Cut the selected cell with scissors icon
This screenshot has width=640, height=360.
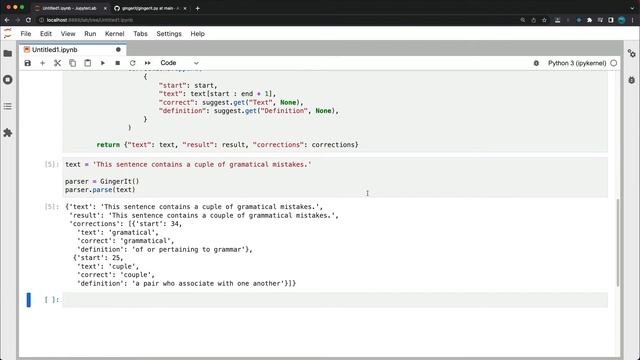click(57, 63)
